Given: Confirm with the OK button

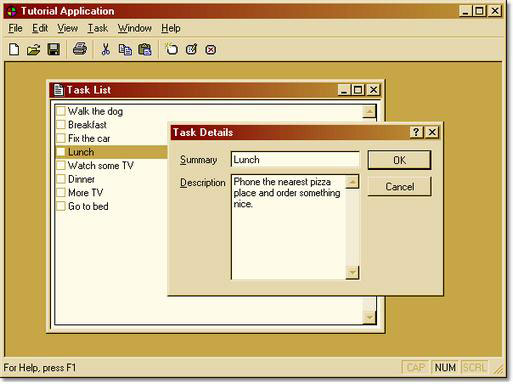Looking at the screenshot, I should pos(399,160).
